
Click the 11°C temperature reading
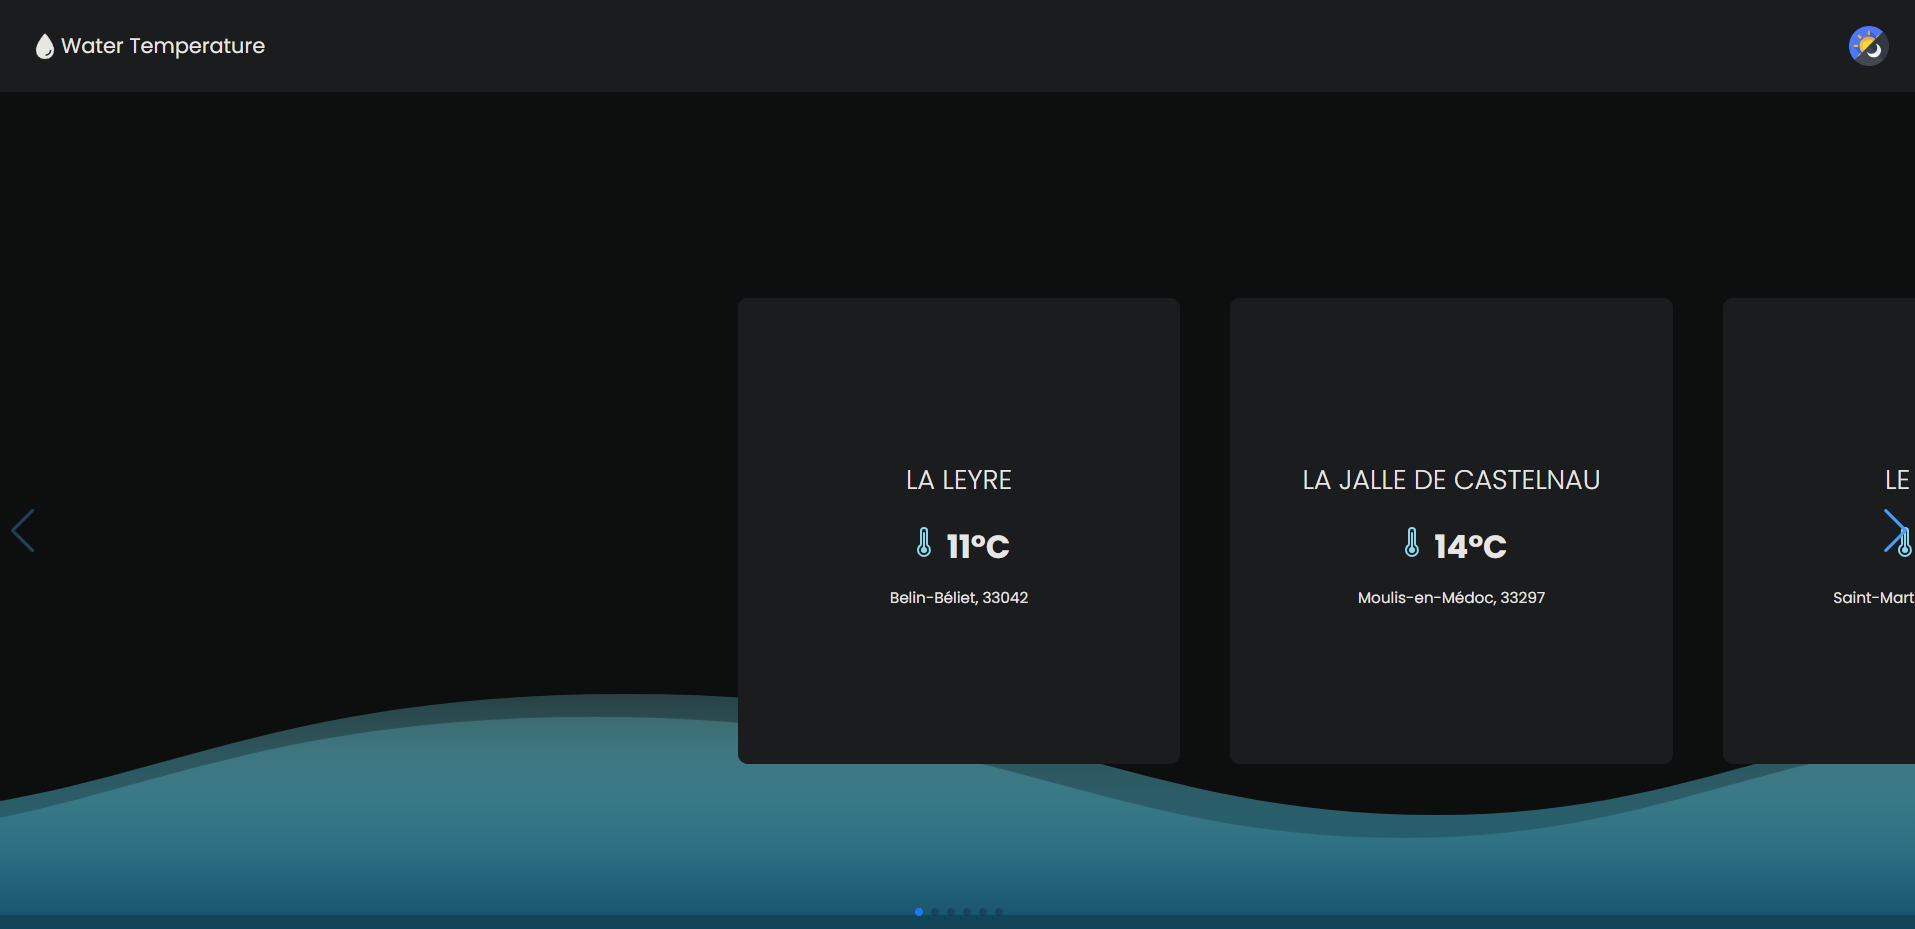(x=977, y=546)
